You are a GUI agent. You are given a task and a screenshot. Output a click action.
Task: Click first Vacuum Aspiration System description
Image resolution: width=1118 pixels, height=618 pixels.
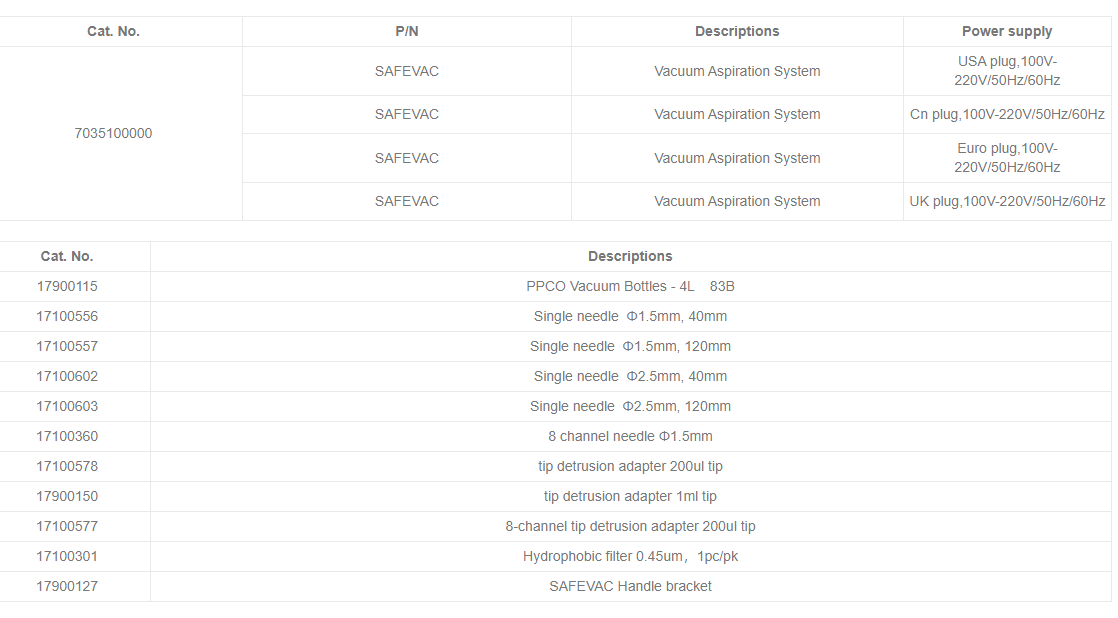coord(737,71)
